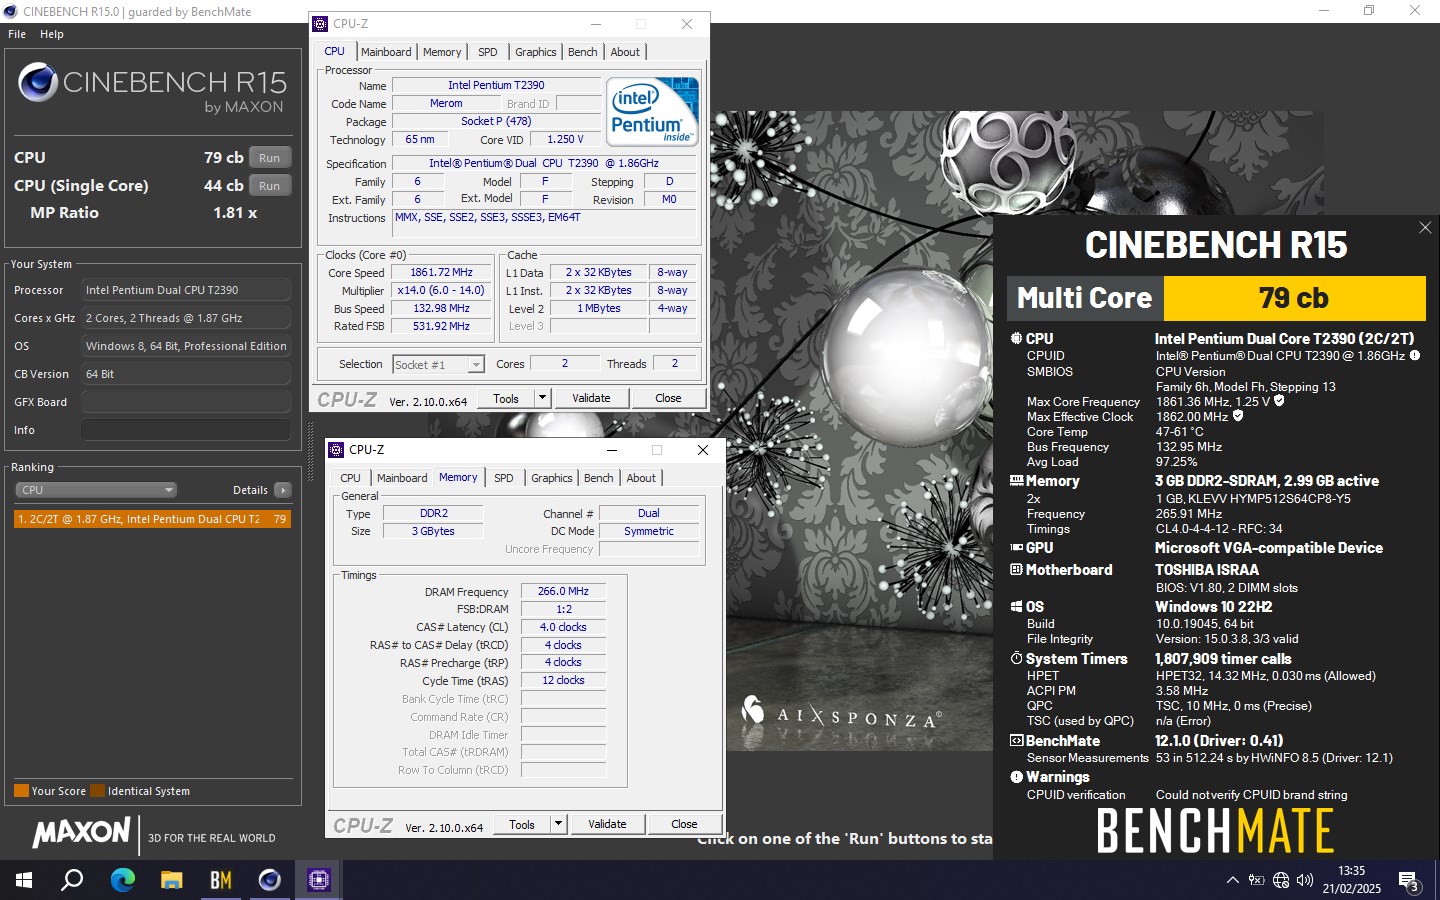1440x900 pixels.
Task: Switch to CPU tab in Memory CPU-Z window
Action: pyautogui.click(x=350, y=478)
